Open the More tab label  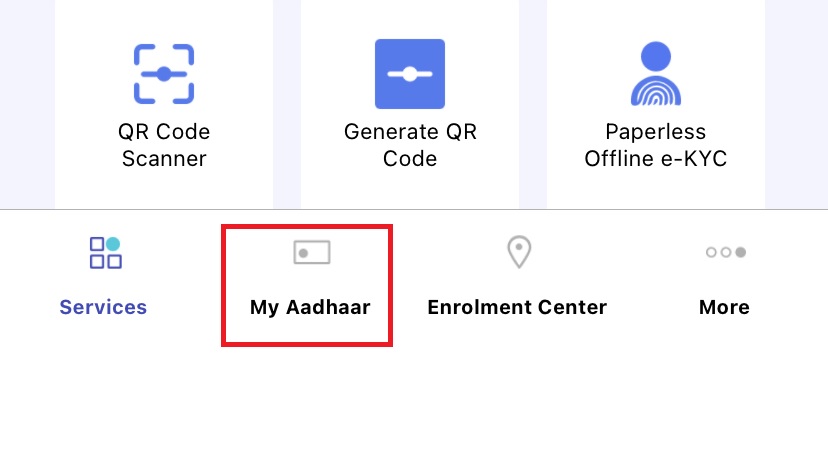pos(724,307)
